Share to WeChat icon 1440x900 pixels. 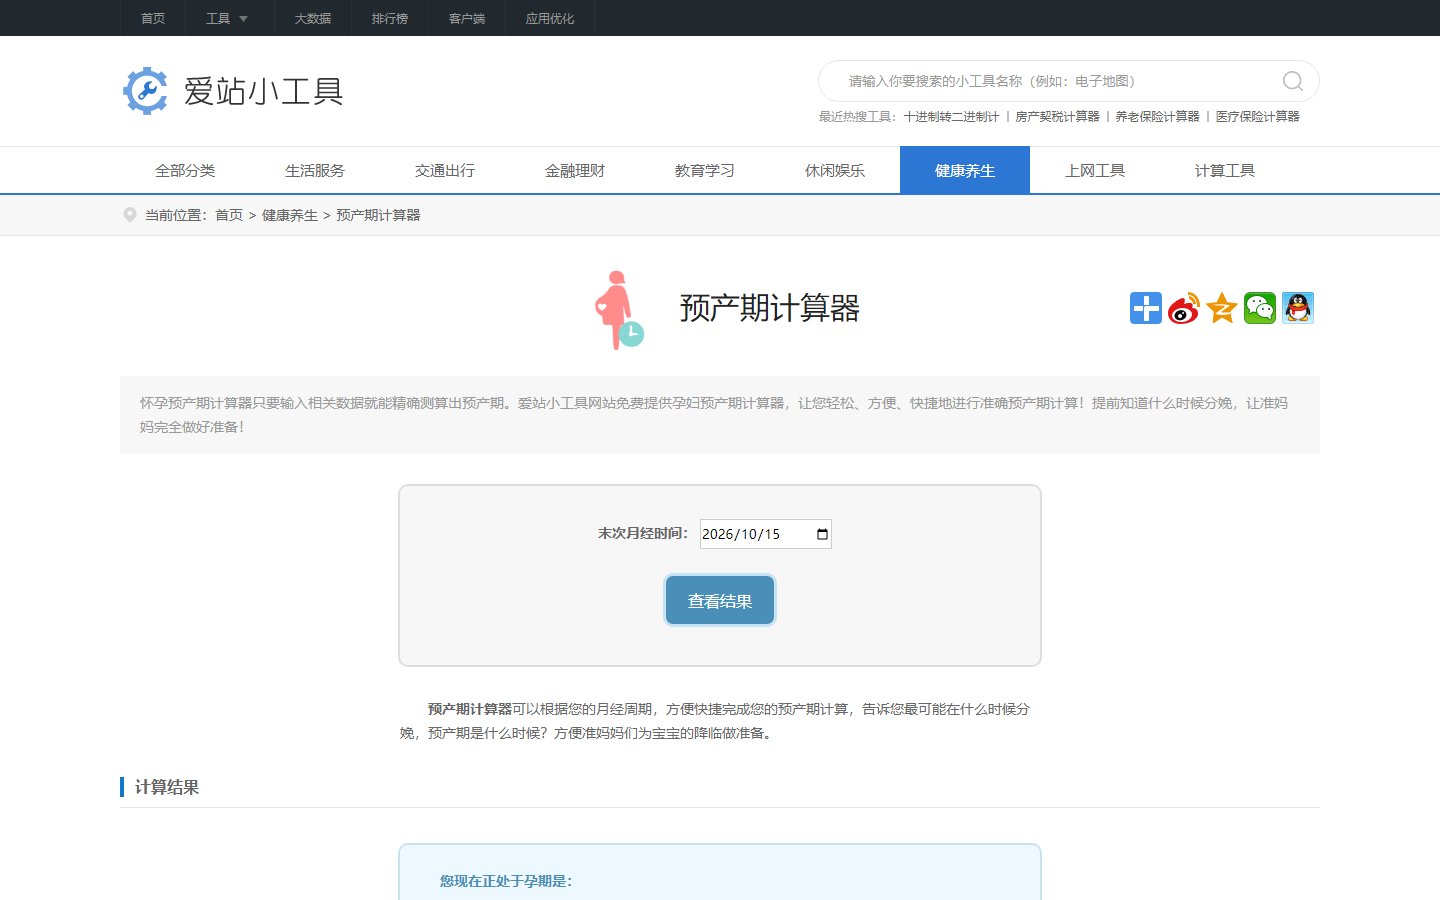tap(1260, 308)
